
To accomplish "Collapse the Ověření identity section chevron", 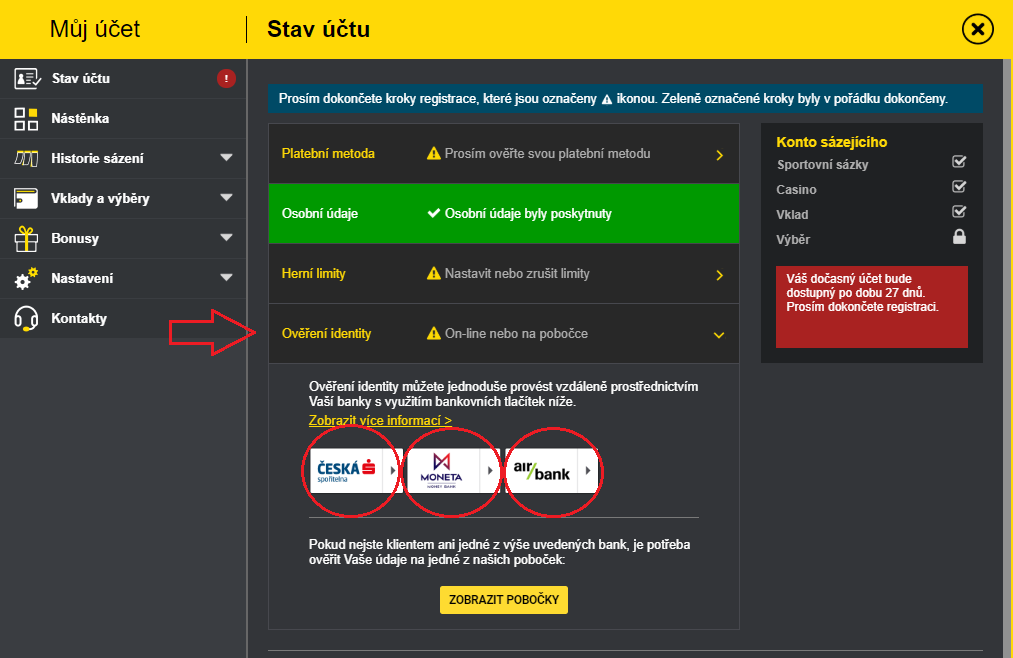I will click(719, 335).
